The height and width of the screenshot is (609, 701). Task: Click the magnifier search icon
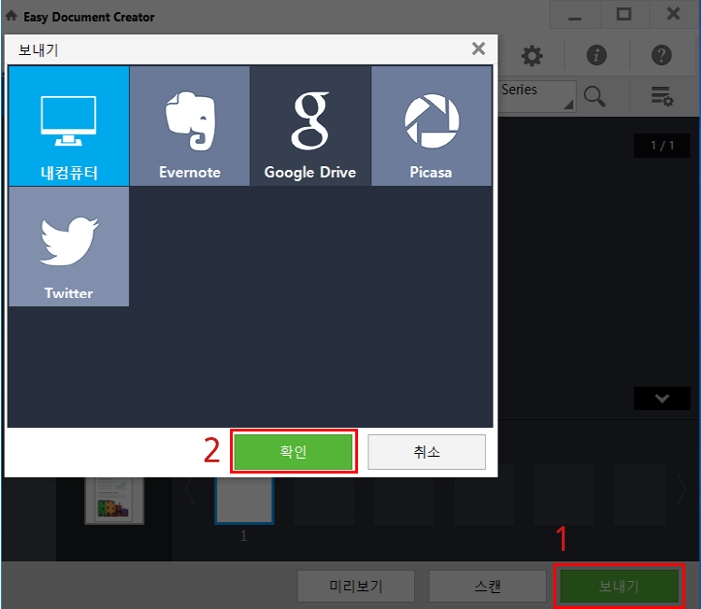tap(594, 97)
